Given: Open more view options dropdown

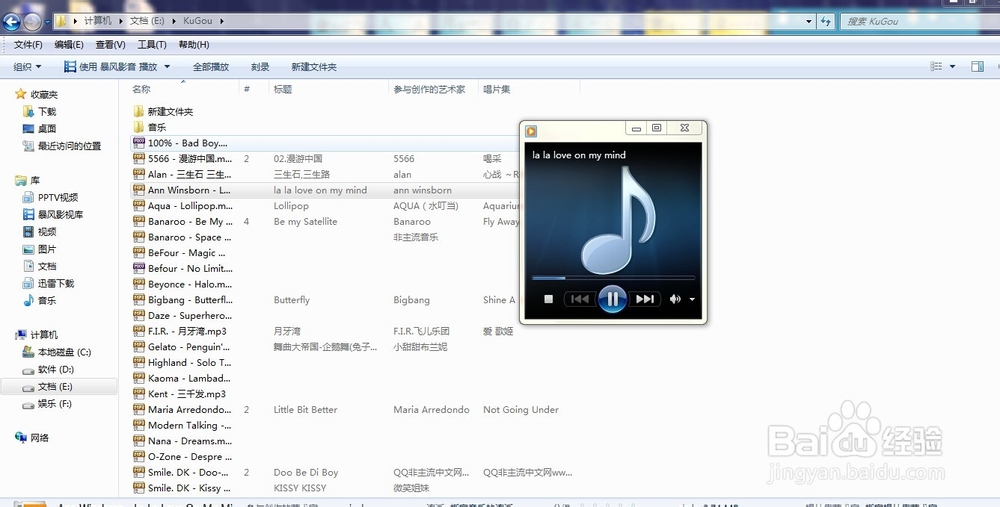Looking at the screenshot, I should pos(952,66).
